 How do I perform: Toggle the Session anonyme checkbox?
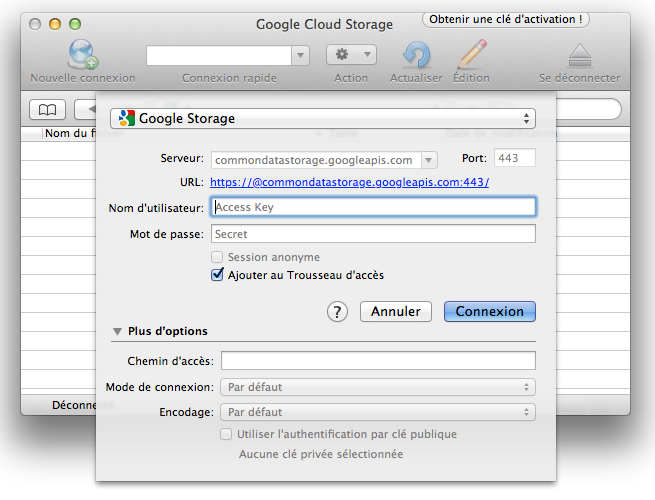pos(217,257)
